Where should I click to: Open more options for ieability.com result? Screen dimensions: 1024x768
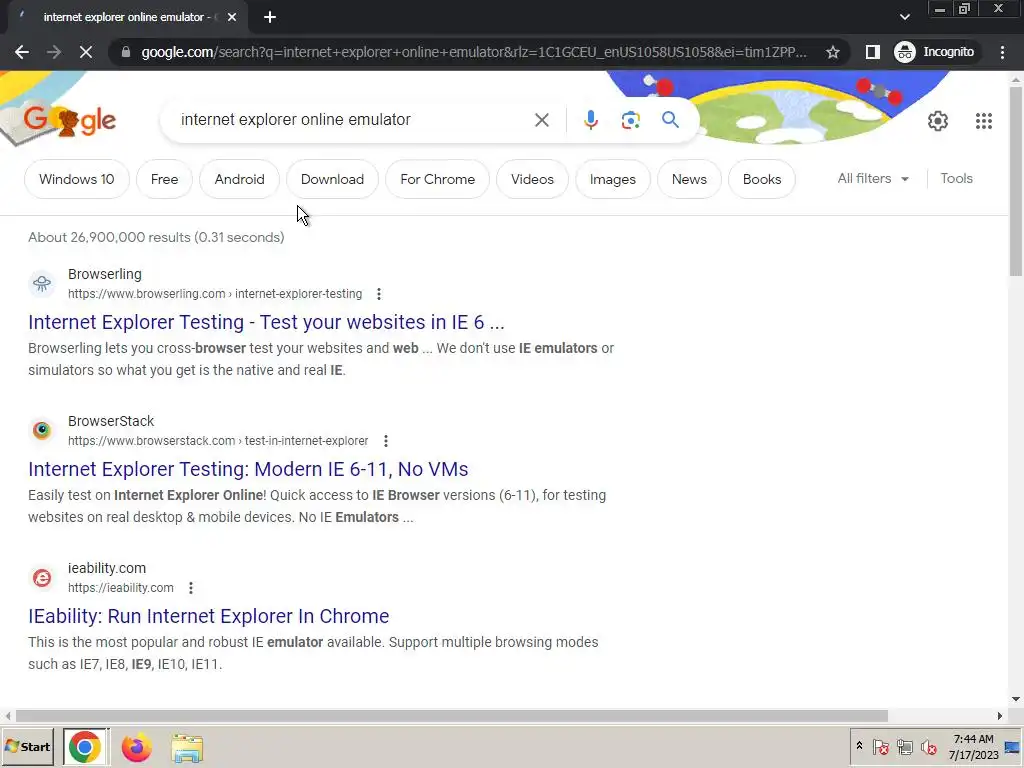191,588
